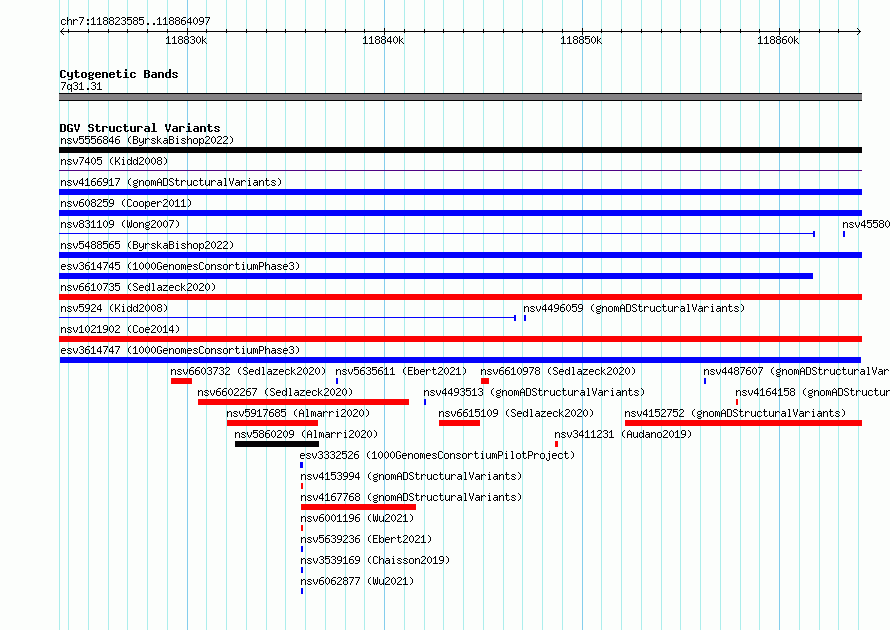Click the blue esv3614745 variant bar
Screen dimensions: 890x630
[x=436, y=276]
